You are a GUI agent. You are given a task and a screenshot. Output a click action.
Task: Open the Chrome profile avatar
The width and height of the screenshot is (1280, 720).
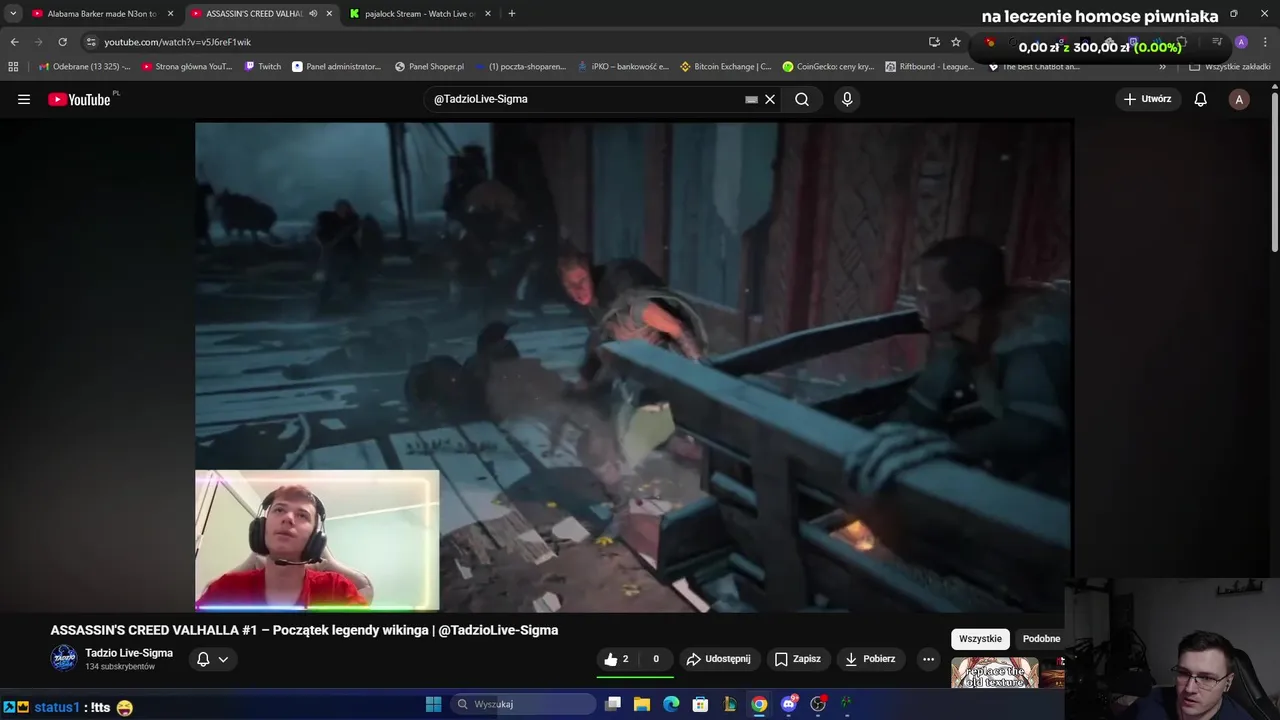[x=1241, y=42]
